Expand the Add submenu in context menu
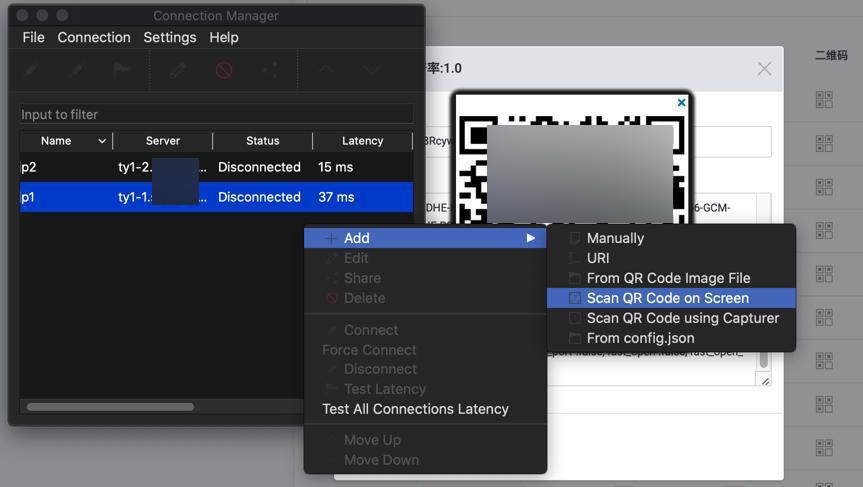 (425, 238)
